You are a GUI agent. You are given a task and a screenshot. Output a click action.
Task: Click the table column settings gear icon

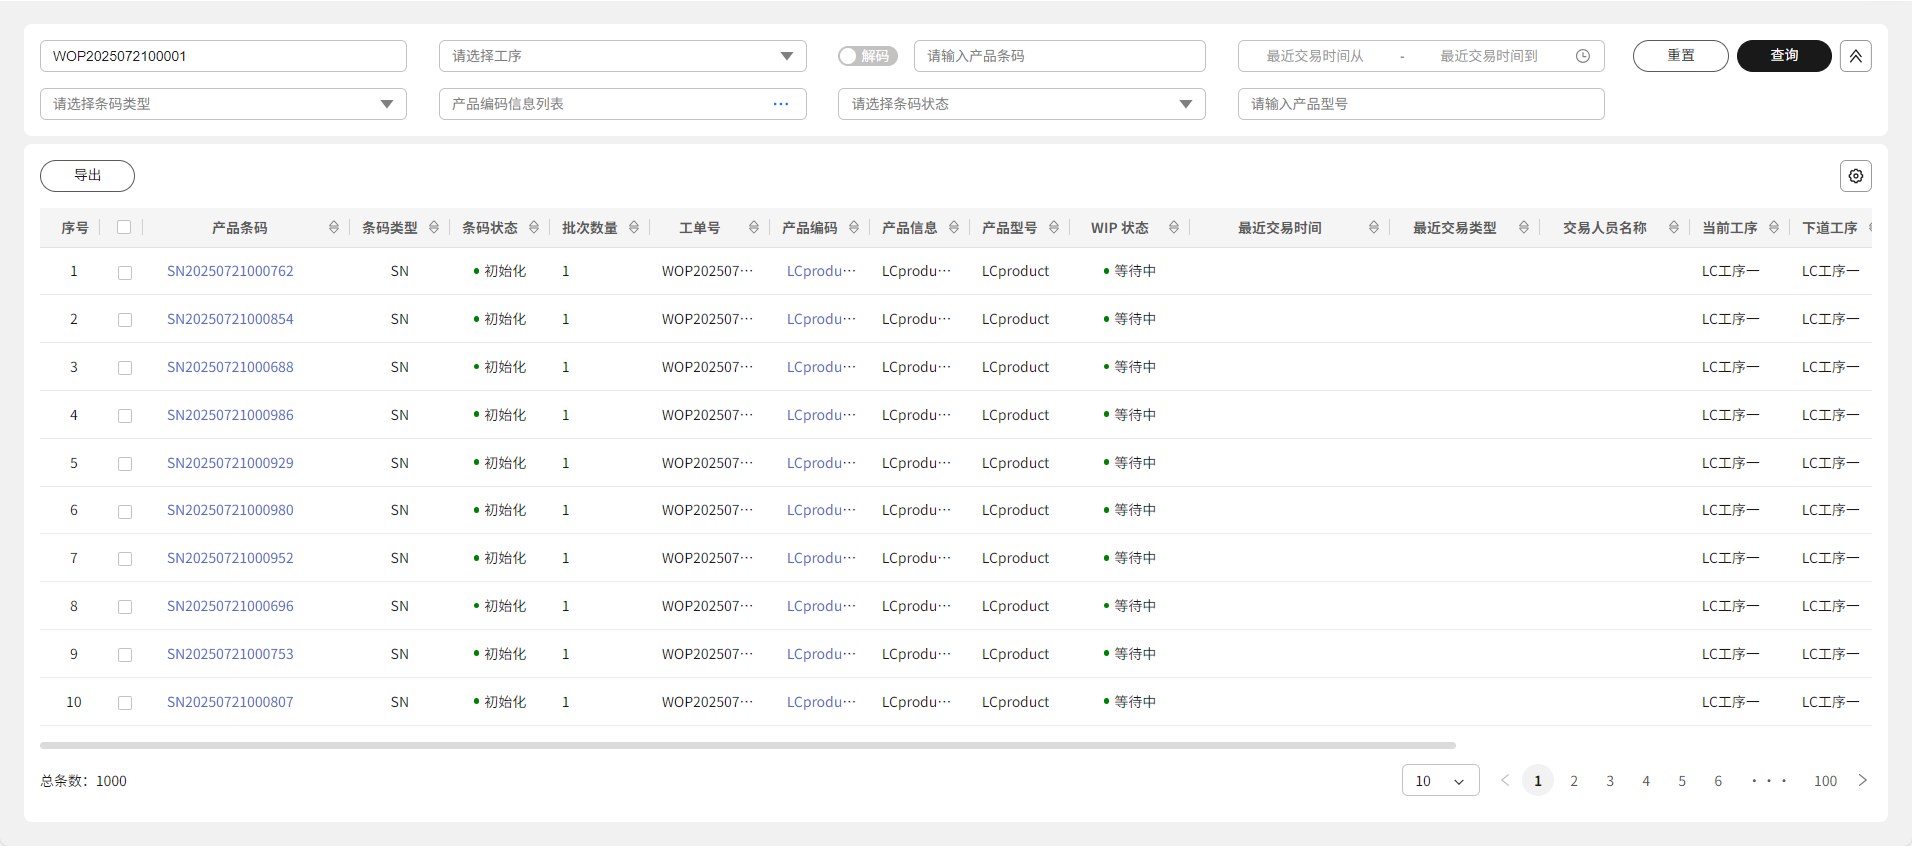coord(1855,176)
